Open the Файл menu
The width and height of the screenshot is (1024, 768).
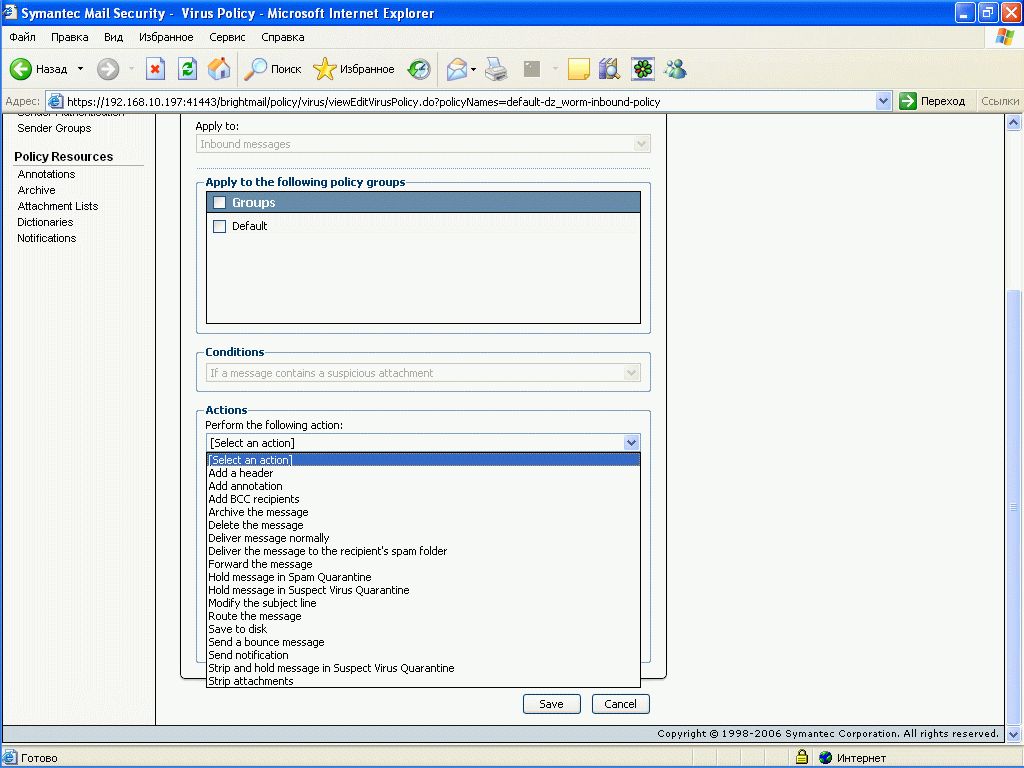[x=22, y=37]
